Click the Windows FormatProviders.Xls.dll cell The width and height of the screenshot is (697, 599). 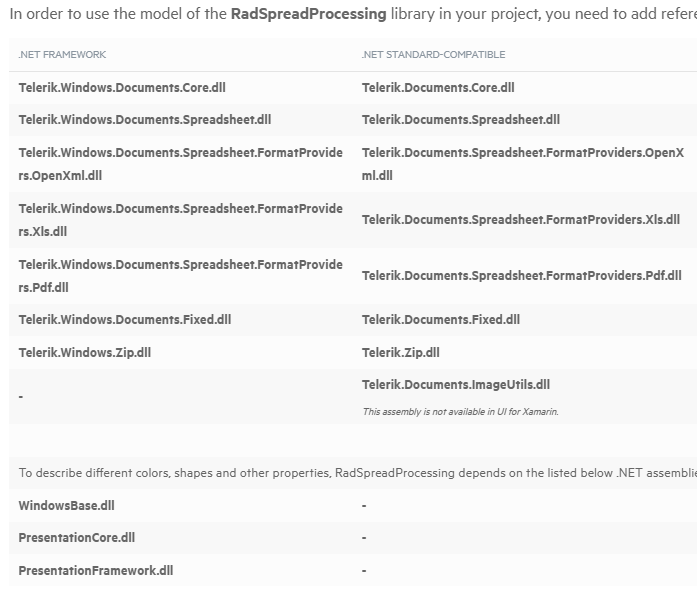[180, 220]
